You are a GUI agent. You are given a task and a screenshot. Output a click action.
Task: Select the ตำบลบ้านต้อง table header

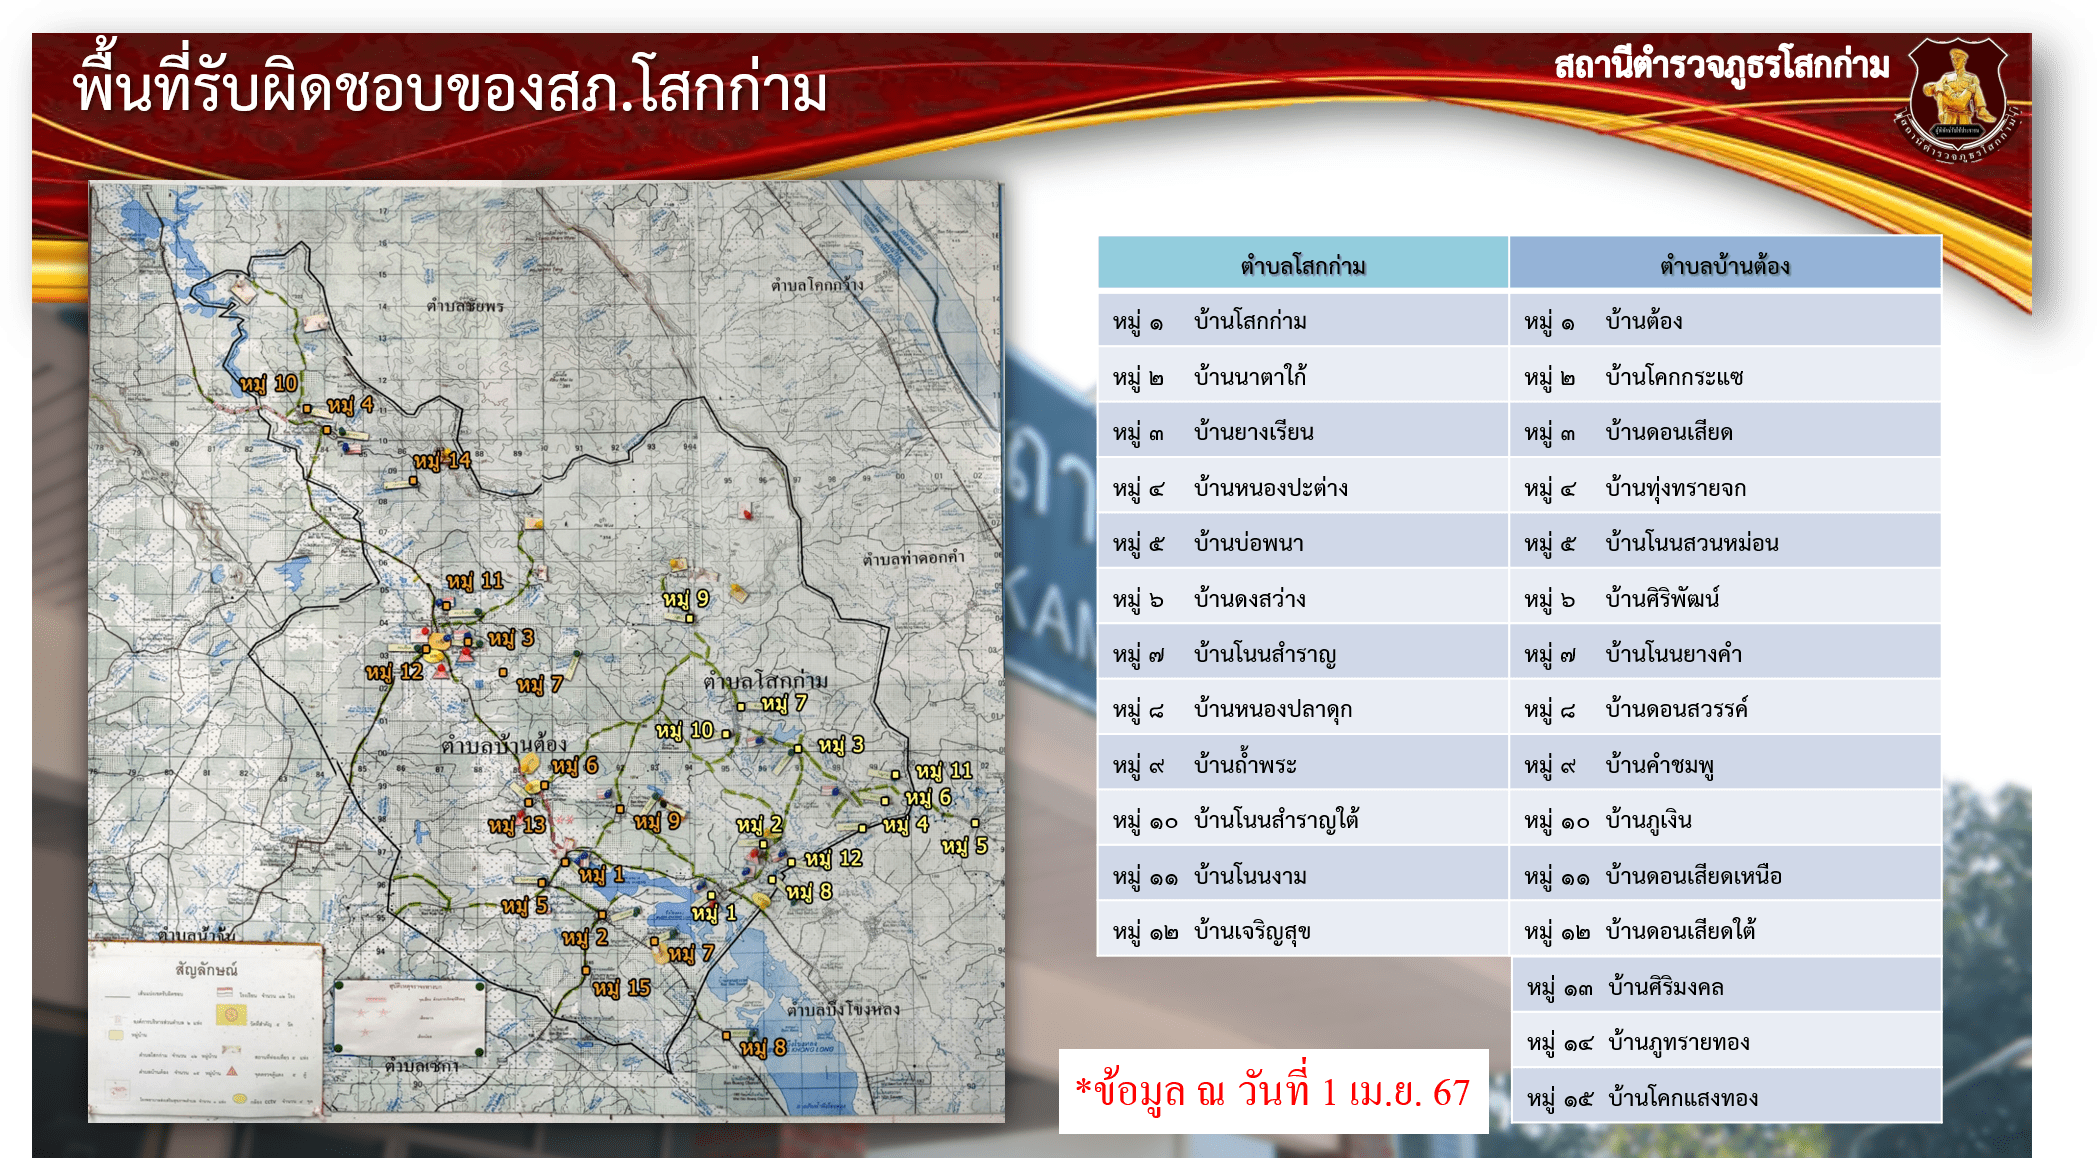(x=1724, y=265)
